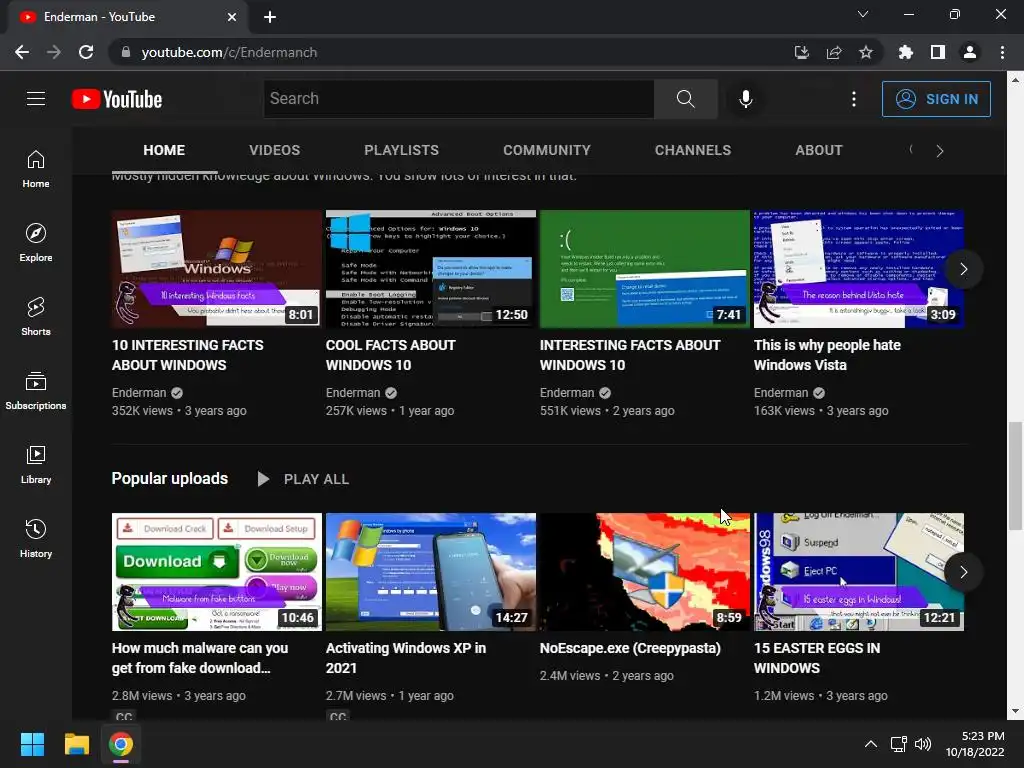Start voice search with the microphone

tap(745, 99)
